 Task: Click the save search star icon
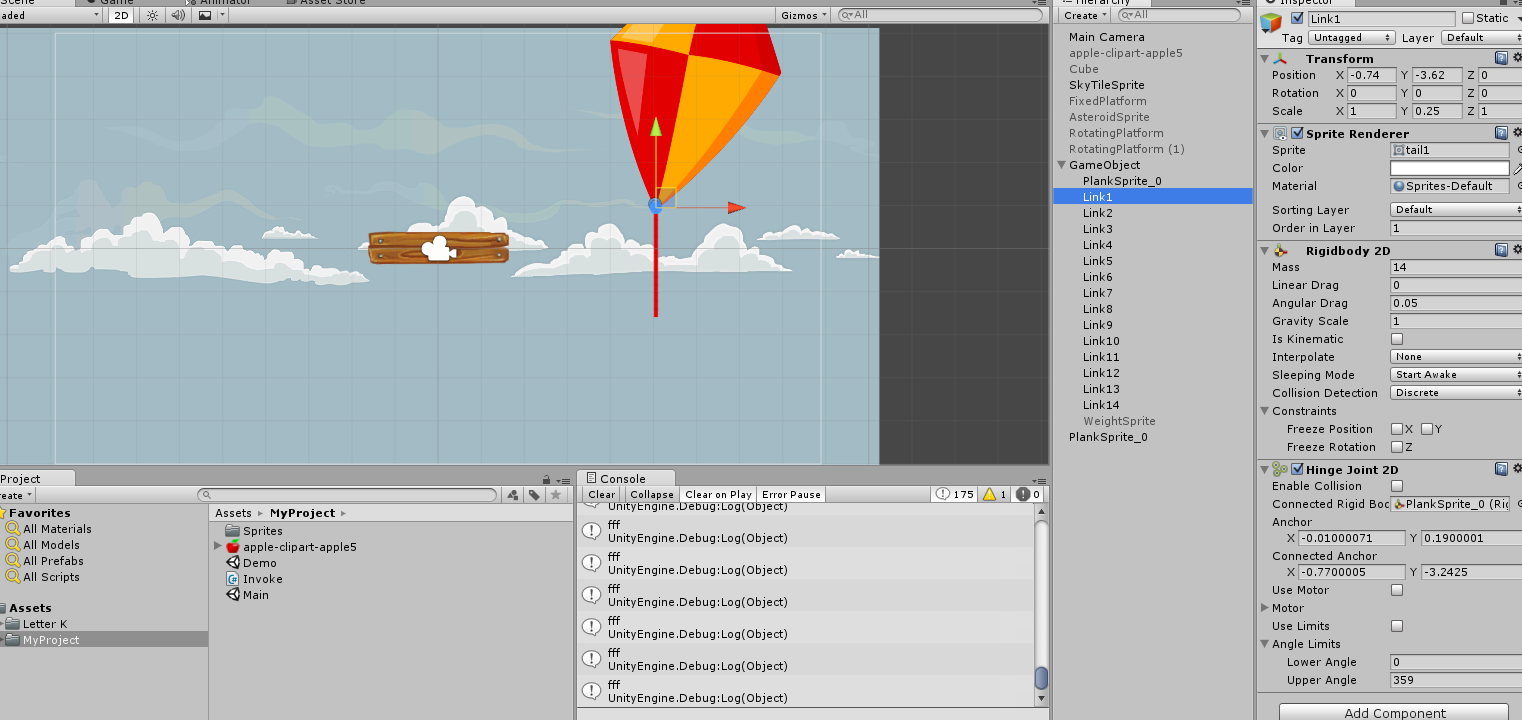point(556,495)
